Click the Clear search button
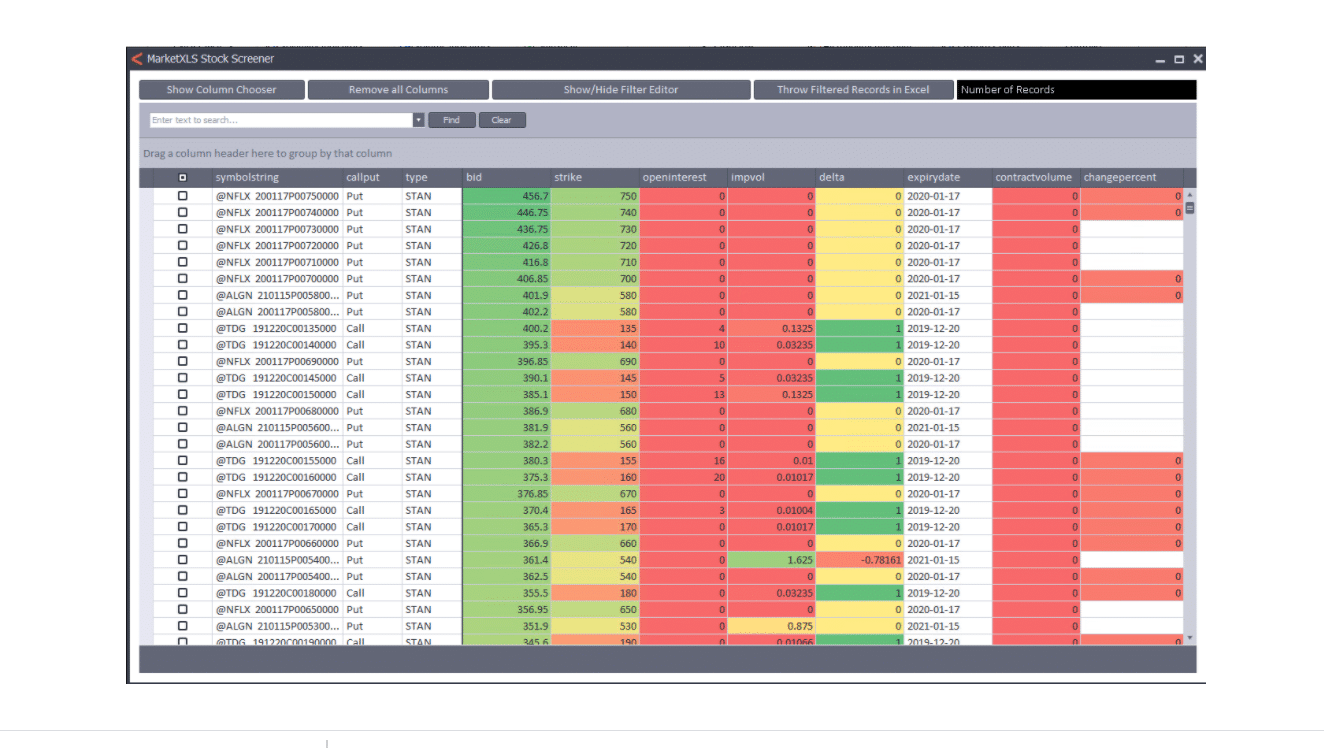The height and width of the screenshot is (748, 1324). [502, 120]
